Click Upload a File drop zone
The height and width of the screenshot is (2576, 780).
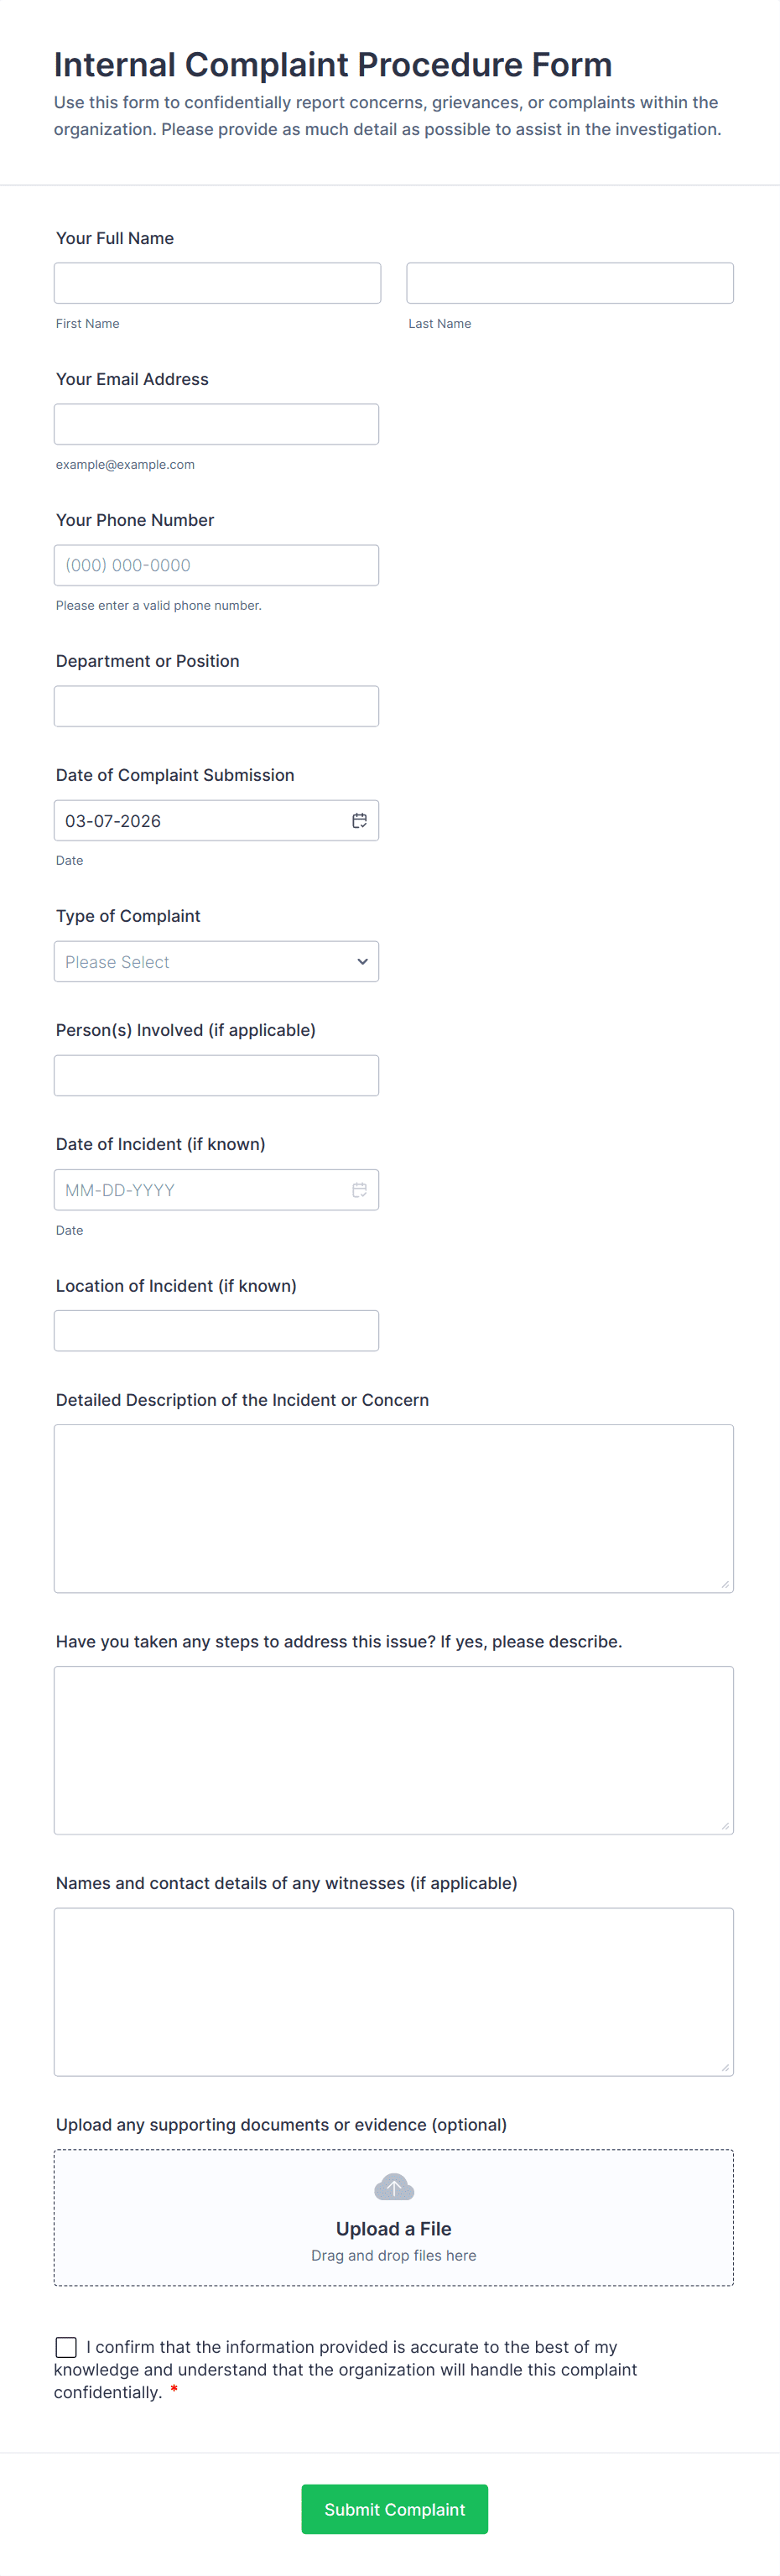pyautogui.click(x=393, y=2230)
